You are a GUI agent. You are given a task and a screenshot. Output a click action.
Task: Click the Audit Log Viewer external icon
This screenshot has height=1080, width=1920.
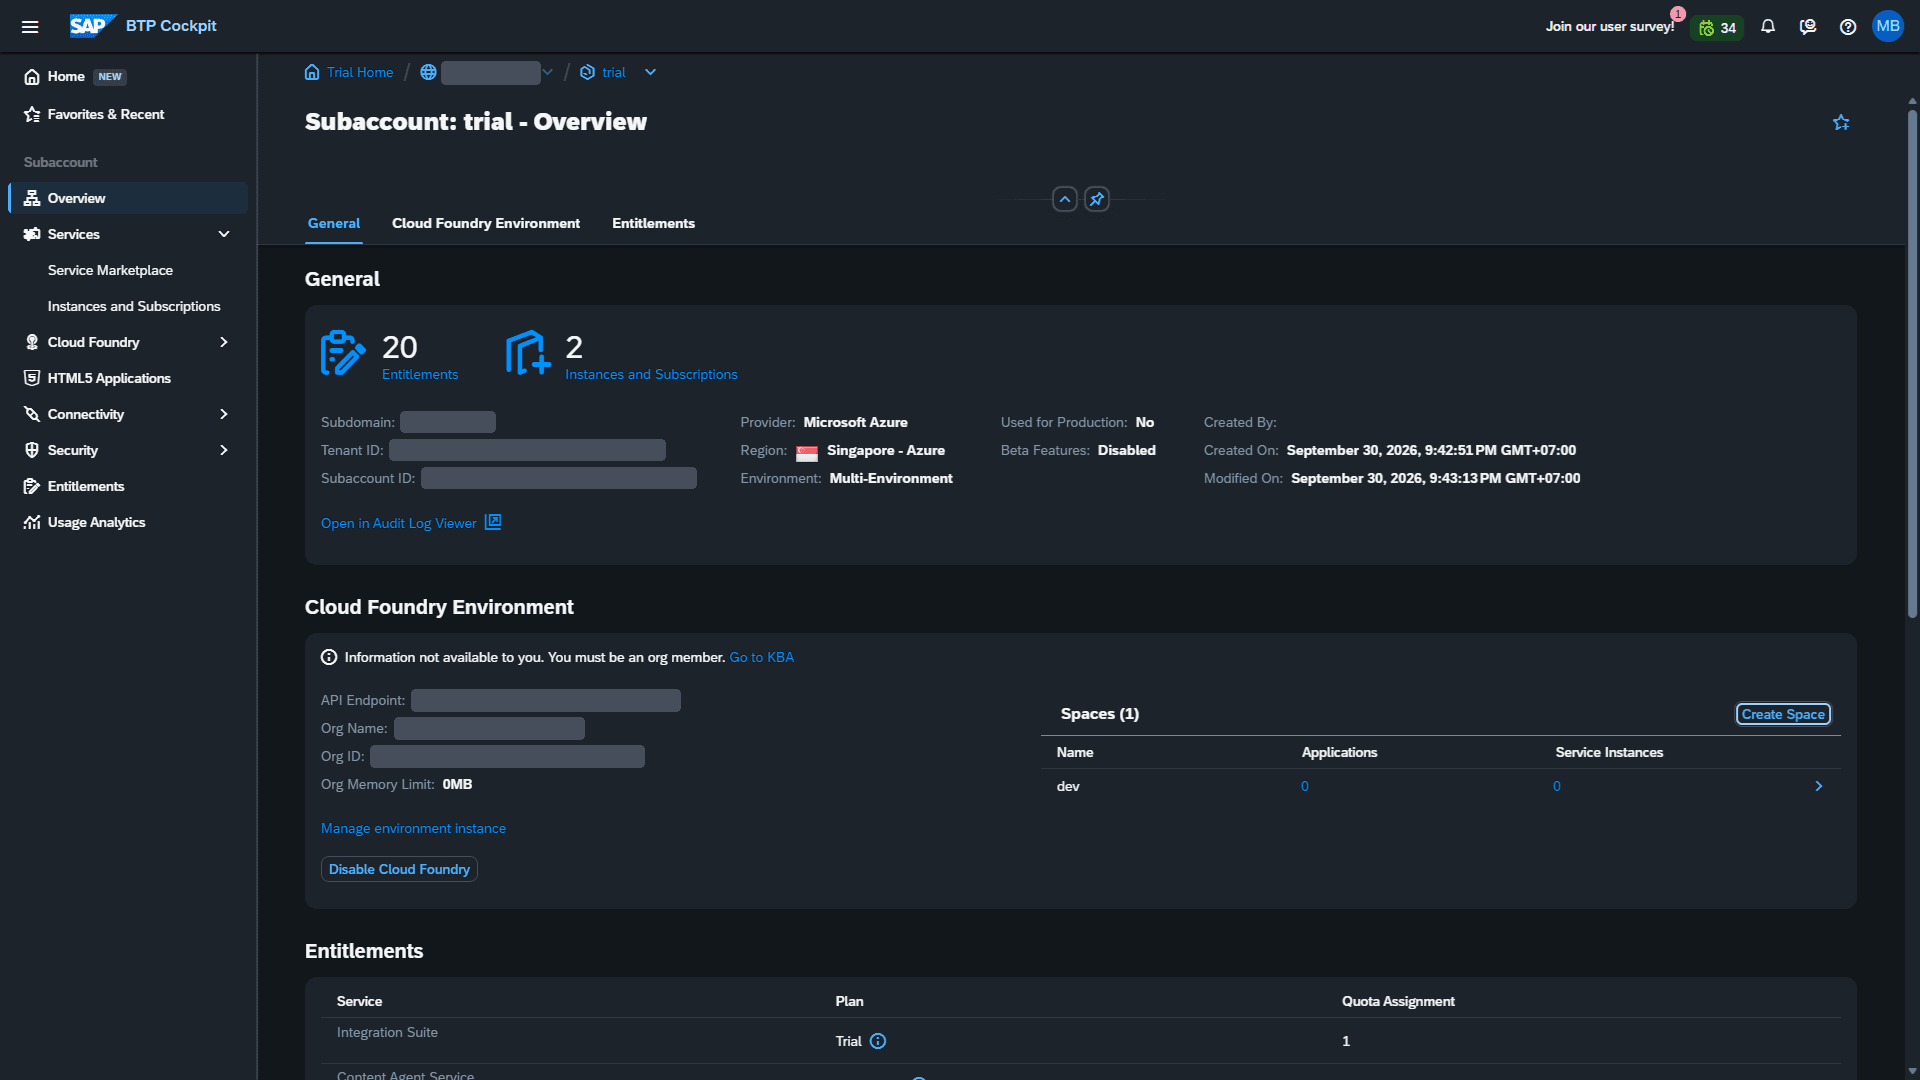493,522
